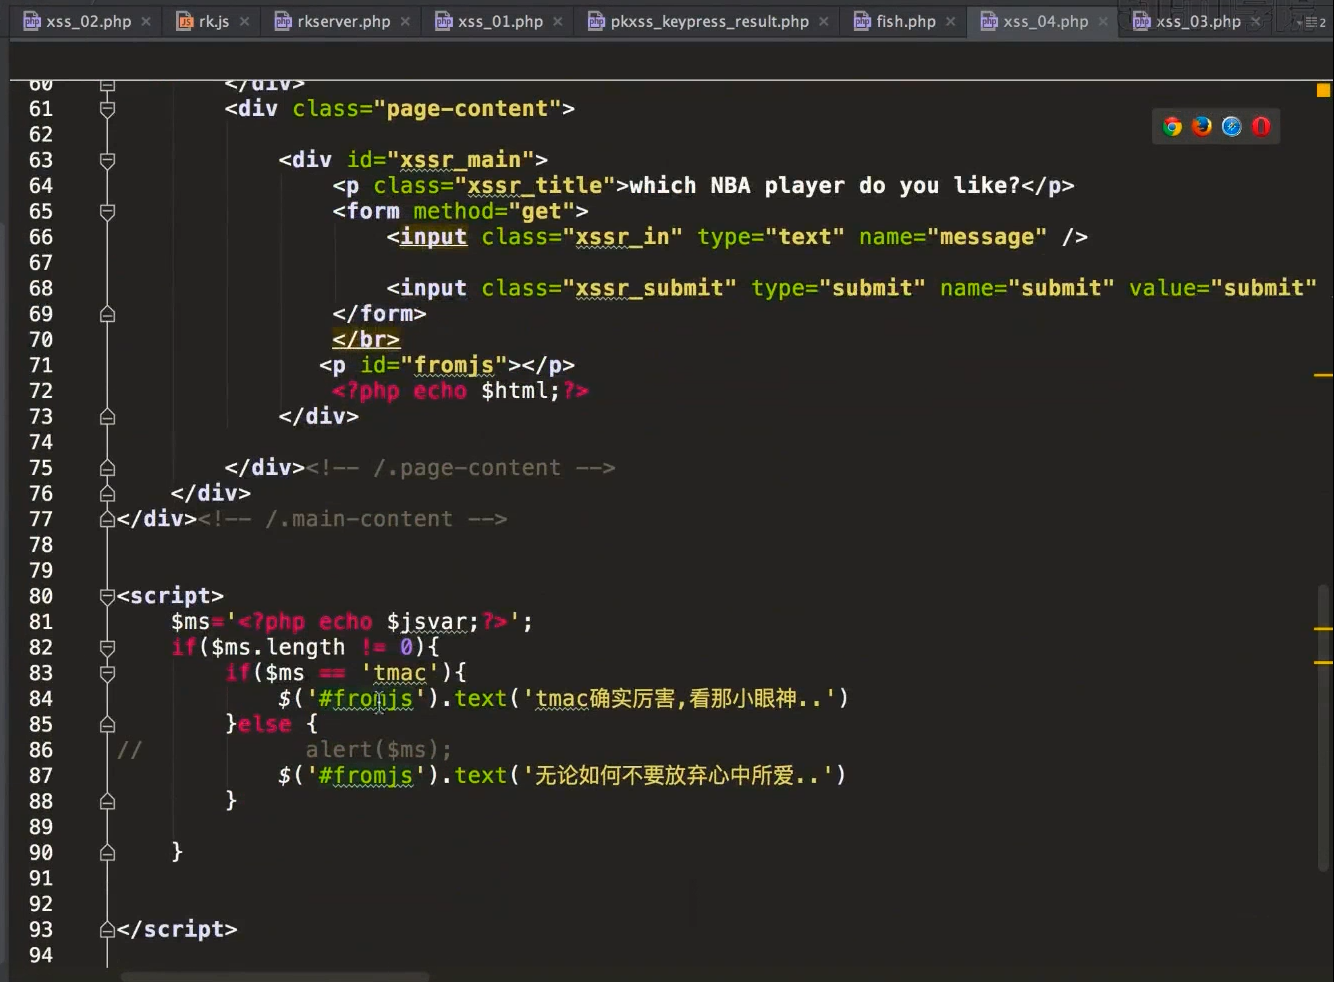The image size is (1334, 982).
Task: Close the xss_02.php tab
Action: coord(146,21)
